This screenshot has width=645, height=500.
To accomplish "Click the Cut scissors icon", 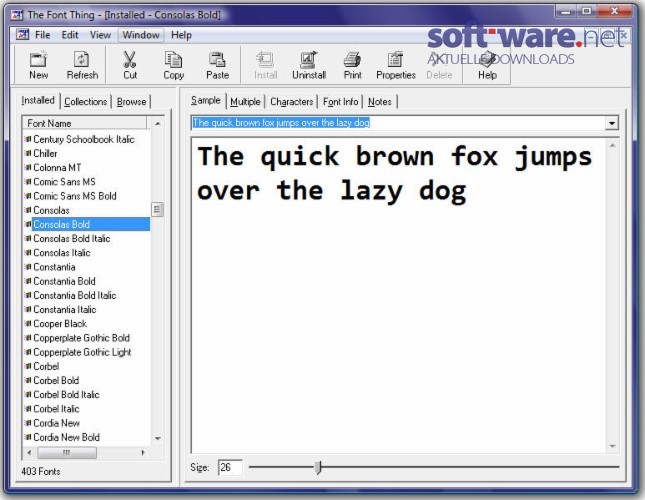I will tap(130, 60).
